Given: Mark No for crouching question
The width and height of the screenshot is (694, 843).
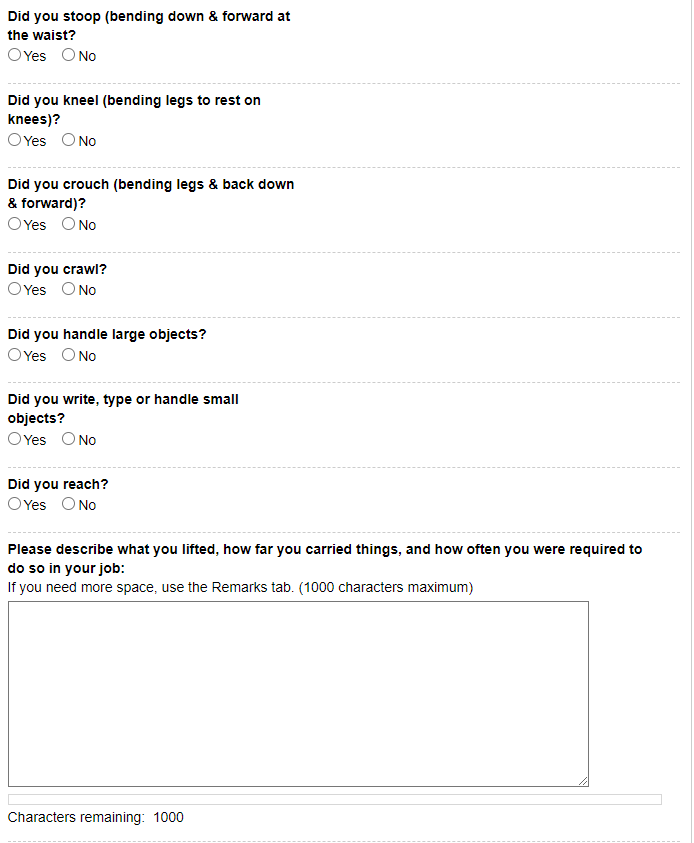Looking at the screenshot, I should point(68,224).
